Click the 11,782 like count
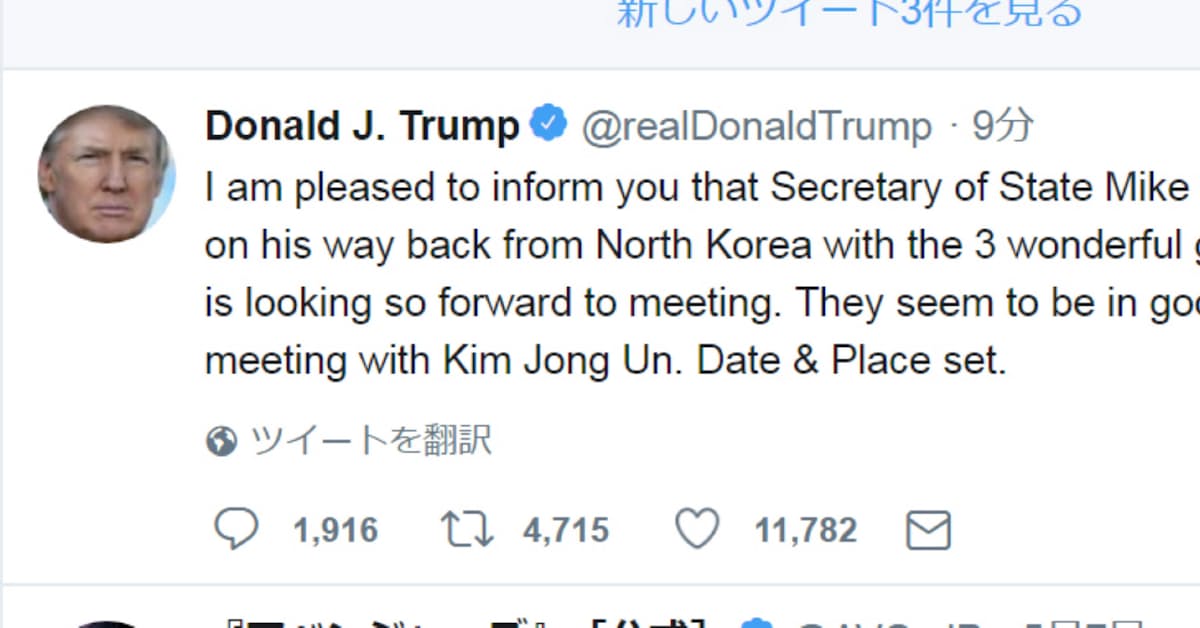This screenshot has width=1200, height=628. [805, 530]
